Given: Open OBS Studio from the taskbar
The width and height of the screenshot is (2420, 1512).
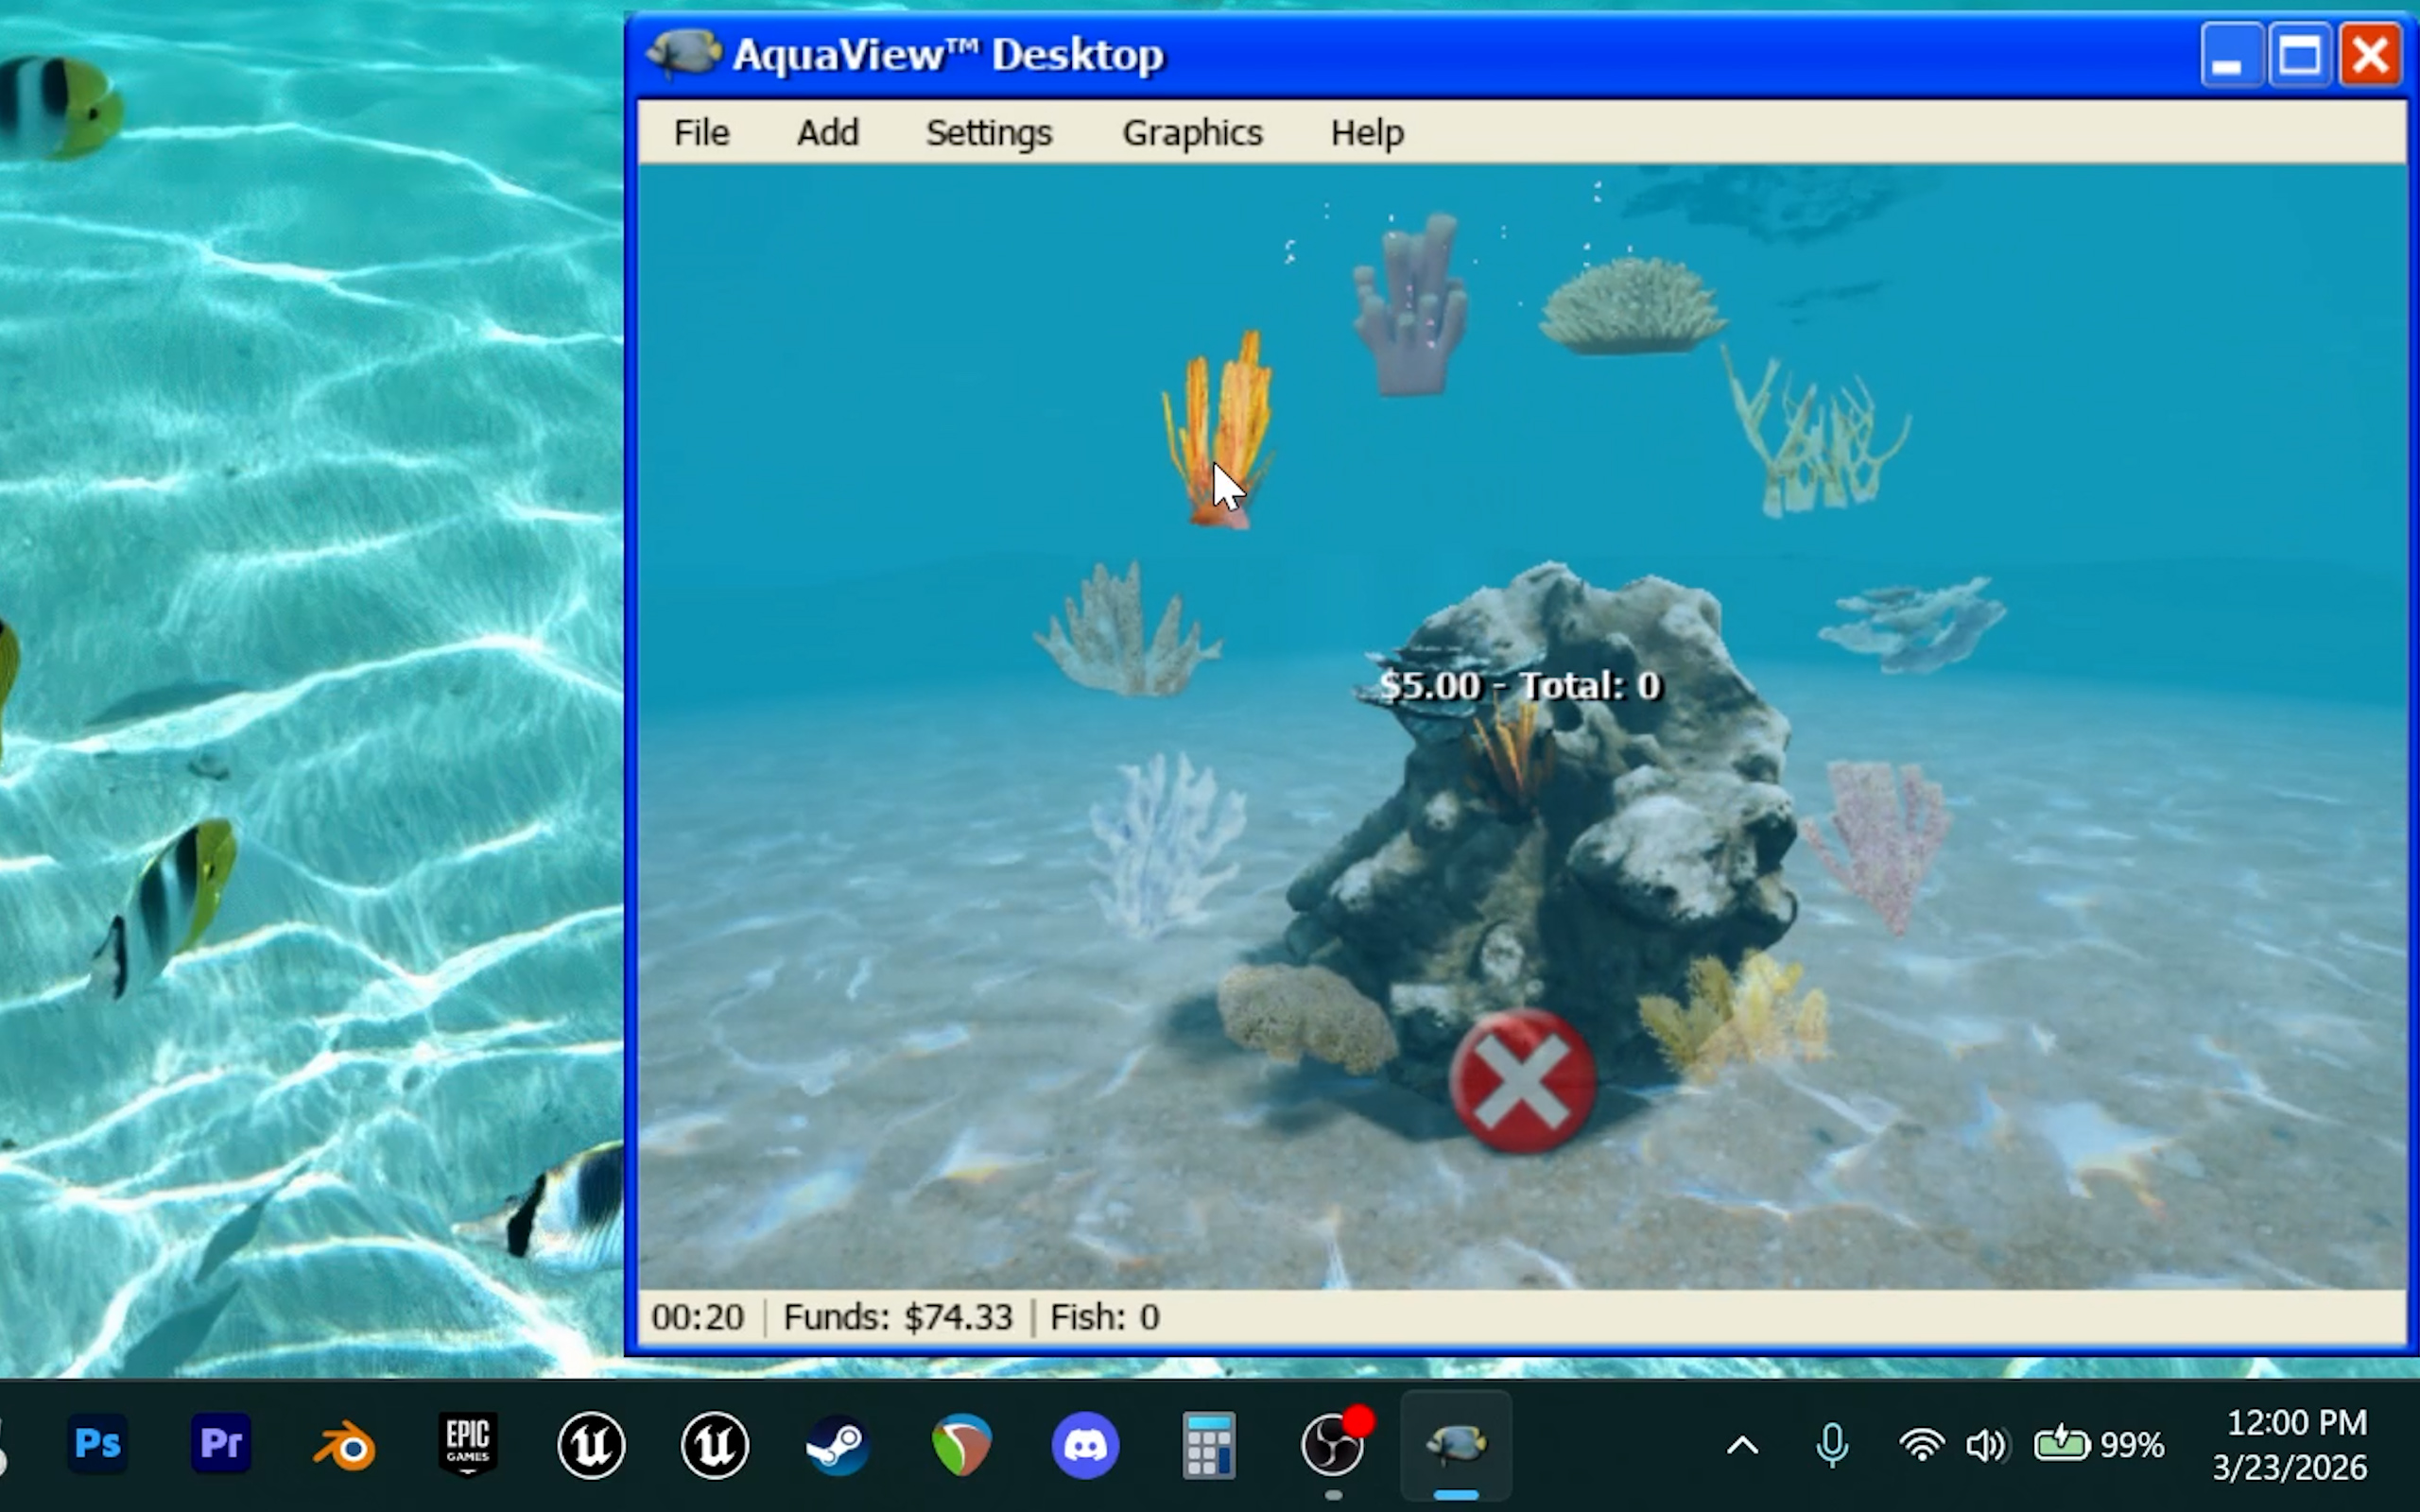Looking at the screenshot, I should 1332,1445.
